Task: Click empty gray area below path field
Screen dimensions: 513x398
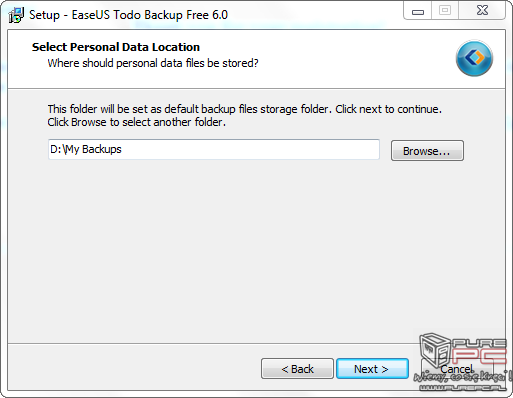Action: click(256, 250)
